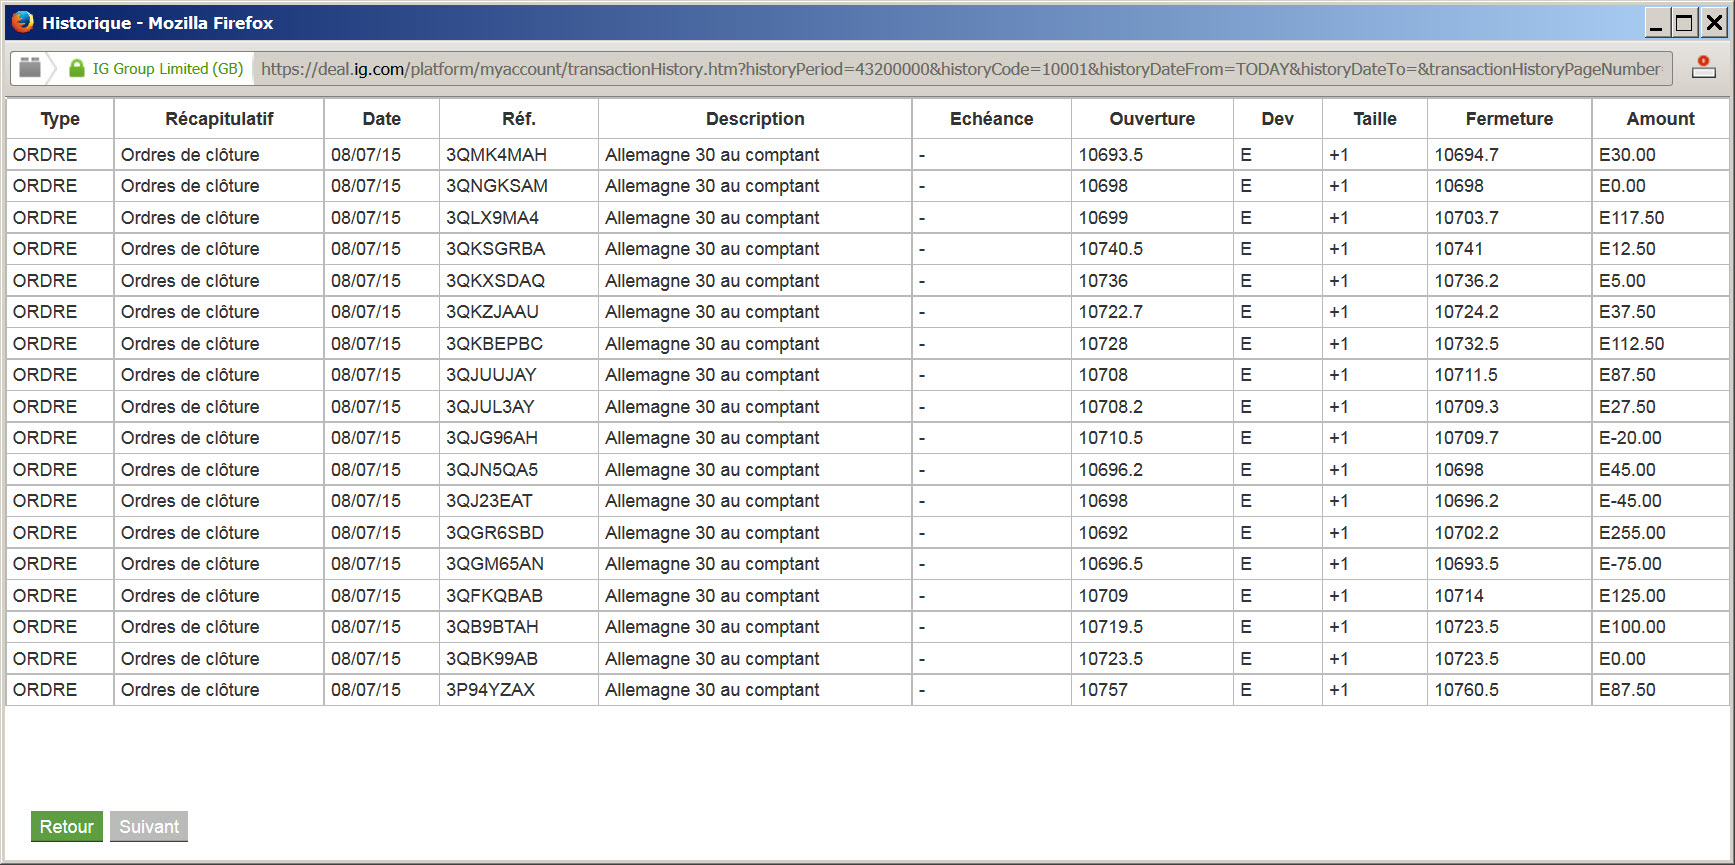Select reference 3QGR6SBD
The image size is (1735, 865).
click(x=495, y=533)
